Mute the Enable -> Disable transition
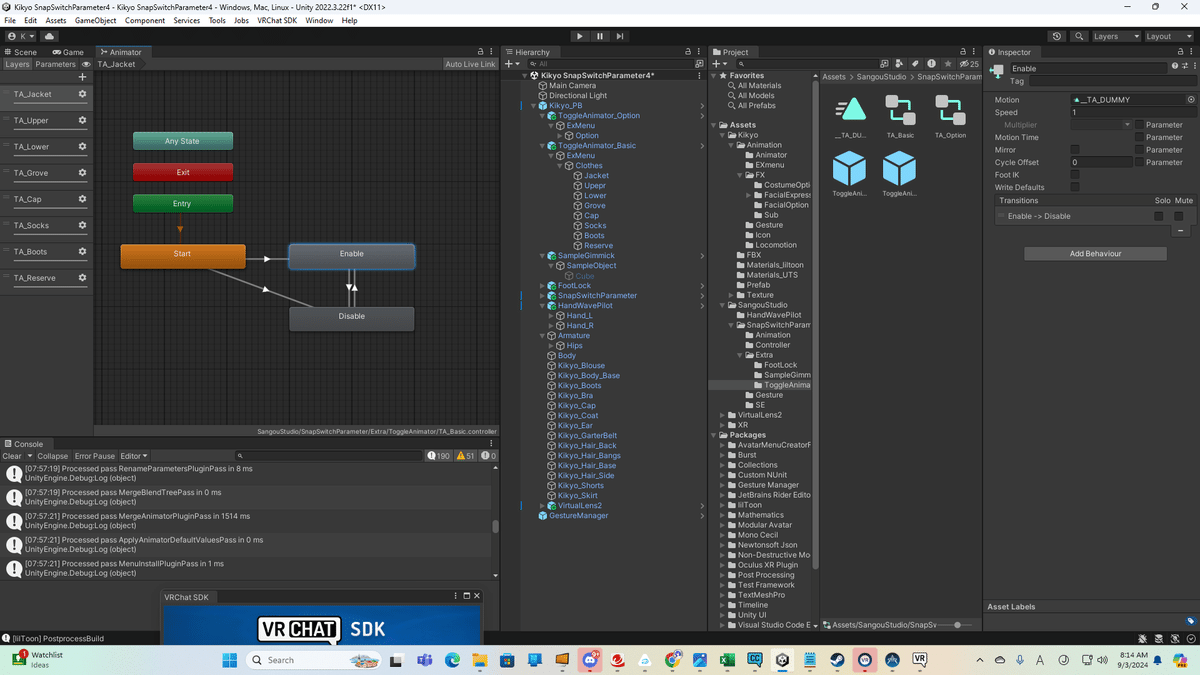 1178,216
